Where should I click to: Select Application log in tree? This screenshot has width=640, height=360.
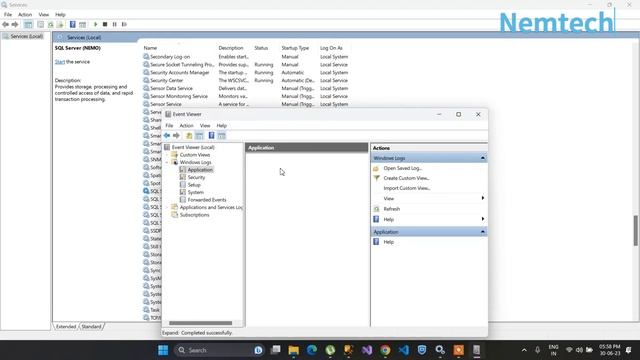[x=200, y=170]
